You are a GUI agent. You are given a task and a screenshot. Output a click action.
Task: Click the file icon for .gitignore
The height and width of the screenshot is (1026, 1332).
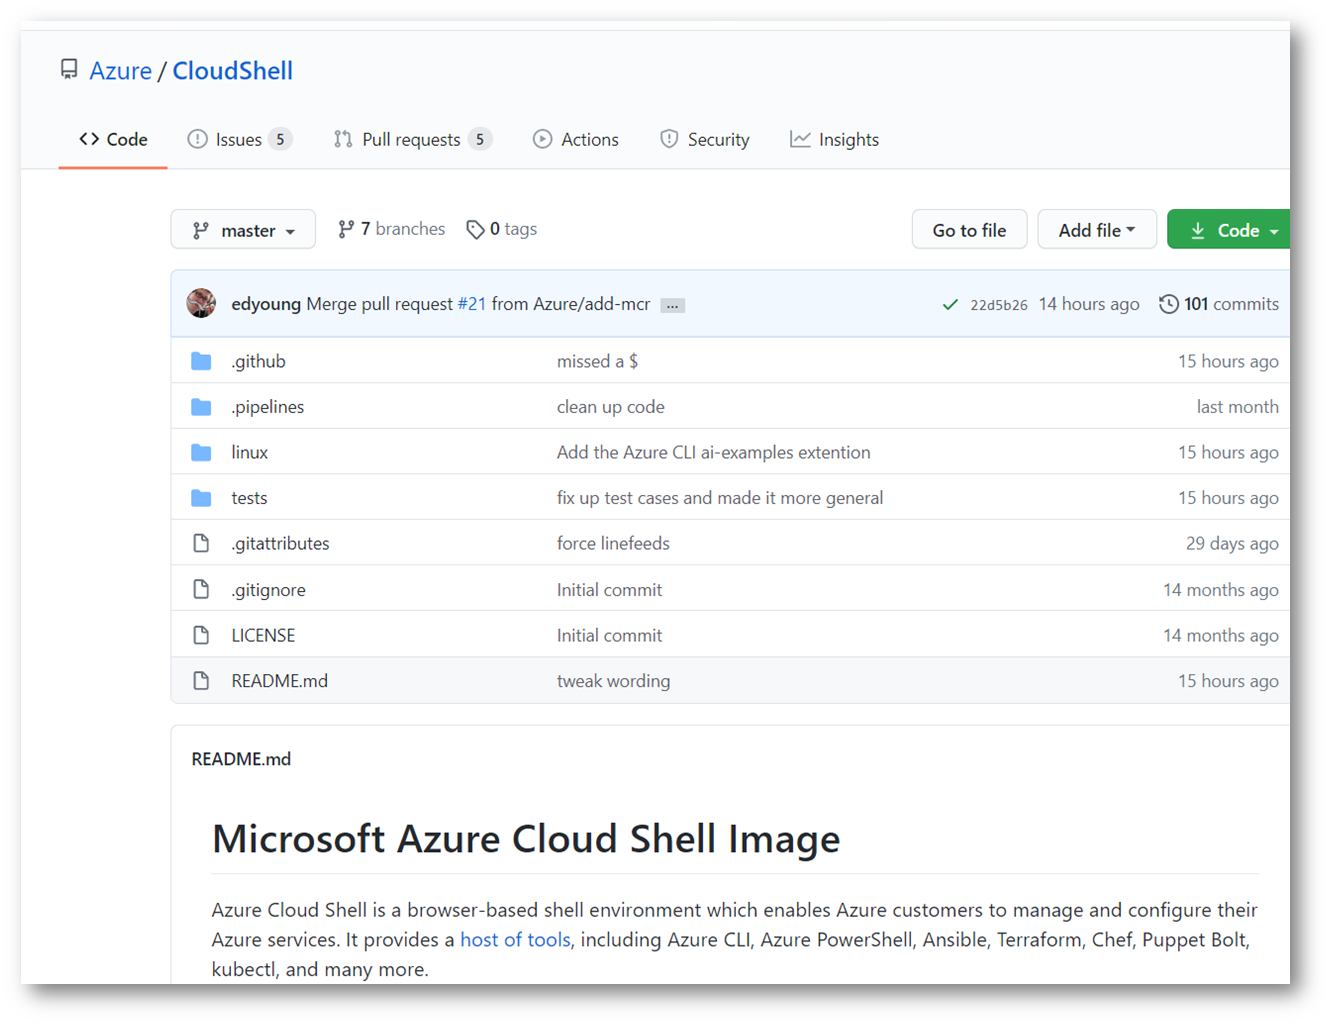(x=201, y=589)
